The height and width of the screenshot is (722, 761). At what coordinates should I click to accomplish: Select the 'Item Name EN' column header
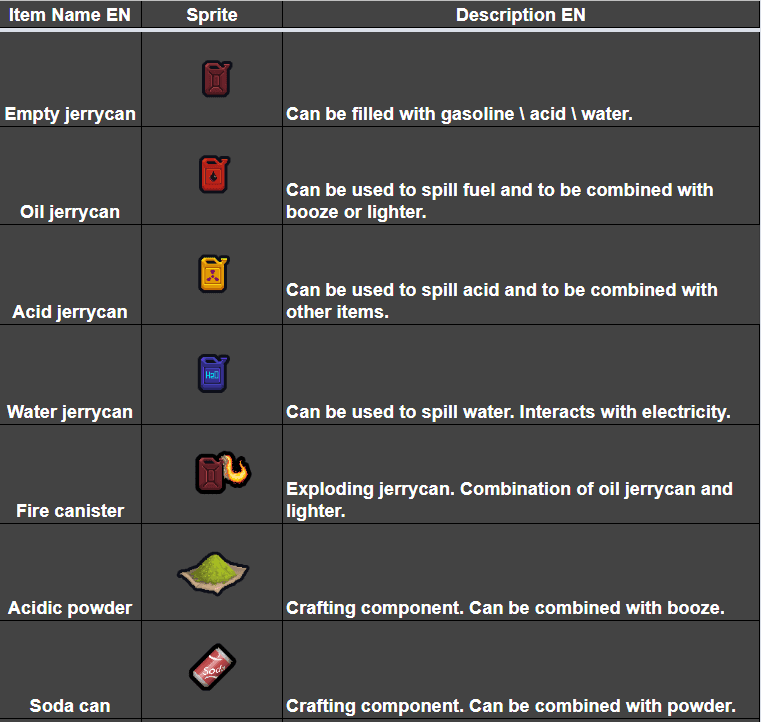pyautogui.click(x=71, y=15)
